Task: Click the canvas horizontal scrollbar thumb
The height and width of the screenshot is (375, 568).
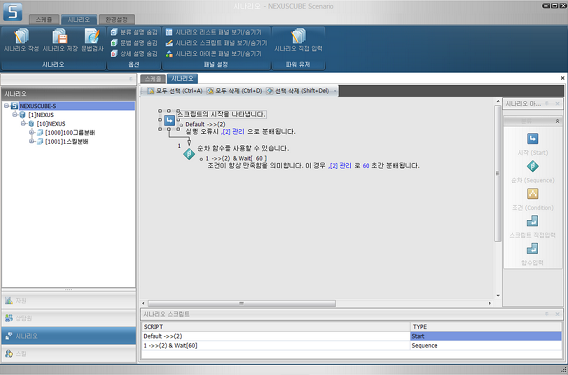Action: (x=242, y=303)
